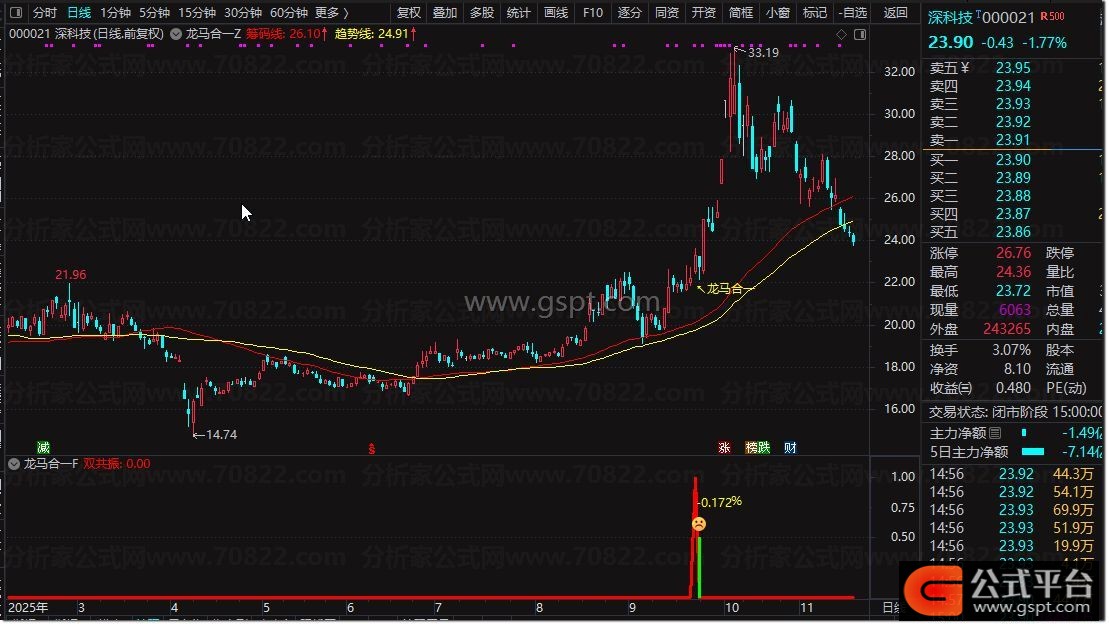Click the 减 marker icon under the chart
Image resolution: width=1109 pixels, height=624 pixels.
[x=43, y=447]
